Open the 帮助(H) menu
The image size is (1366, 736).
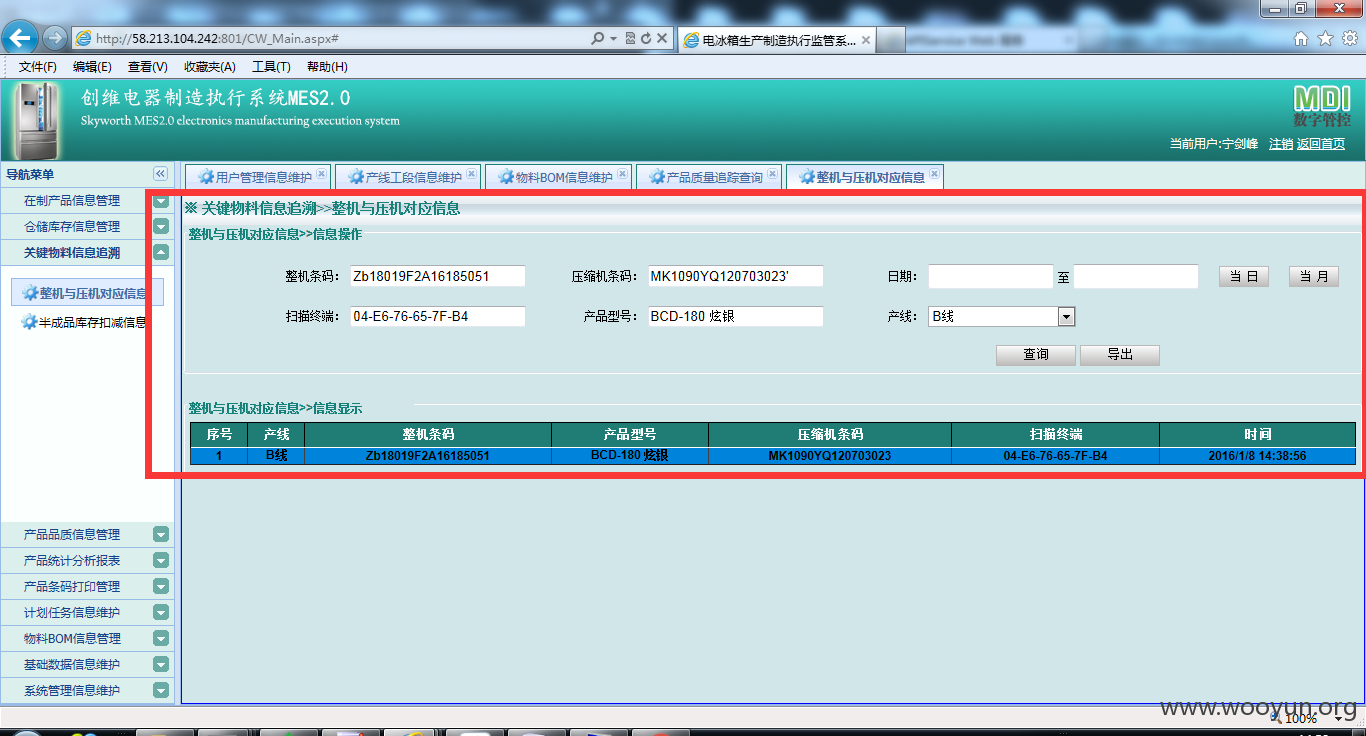click(x=327, y=67)
